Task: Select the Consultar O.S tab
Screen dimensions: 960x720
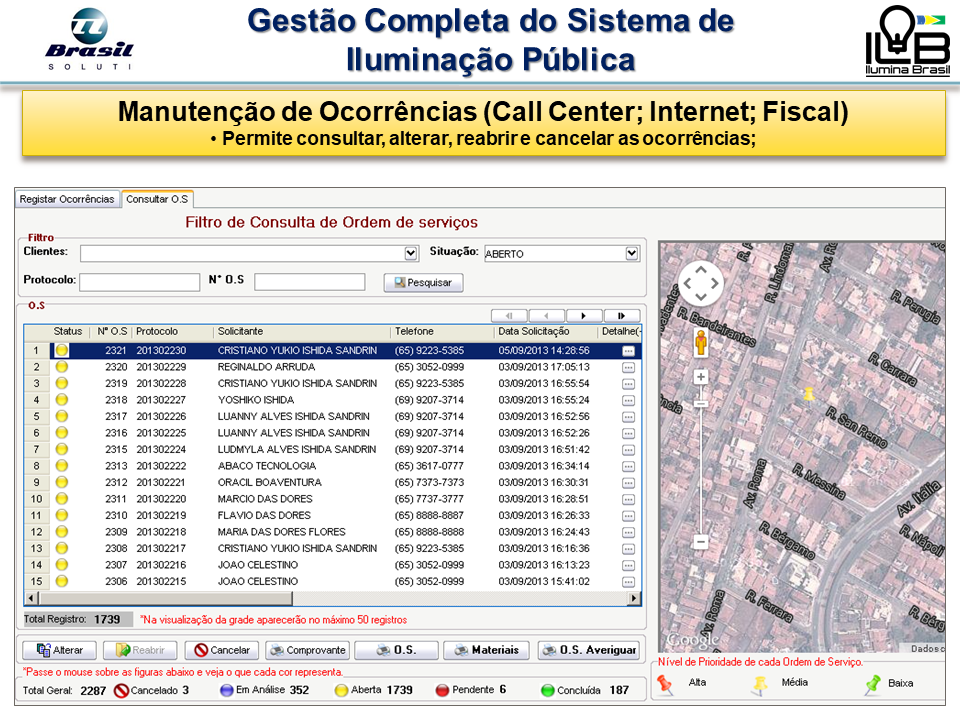Action: click(158, 199)
